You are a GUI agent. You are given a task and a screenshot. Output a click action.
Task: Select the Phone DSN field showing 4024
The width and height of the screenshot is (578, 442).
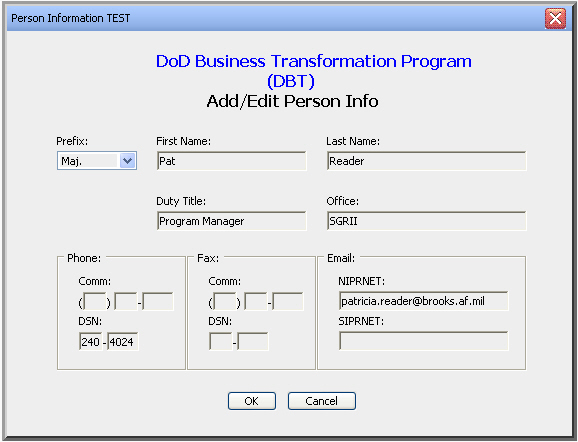(123, 342)
